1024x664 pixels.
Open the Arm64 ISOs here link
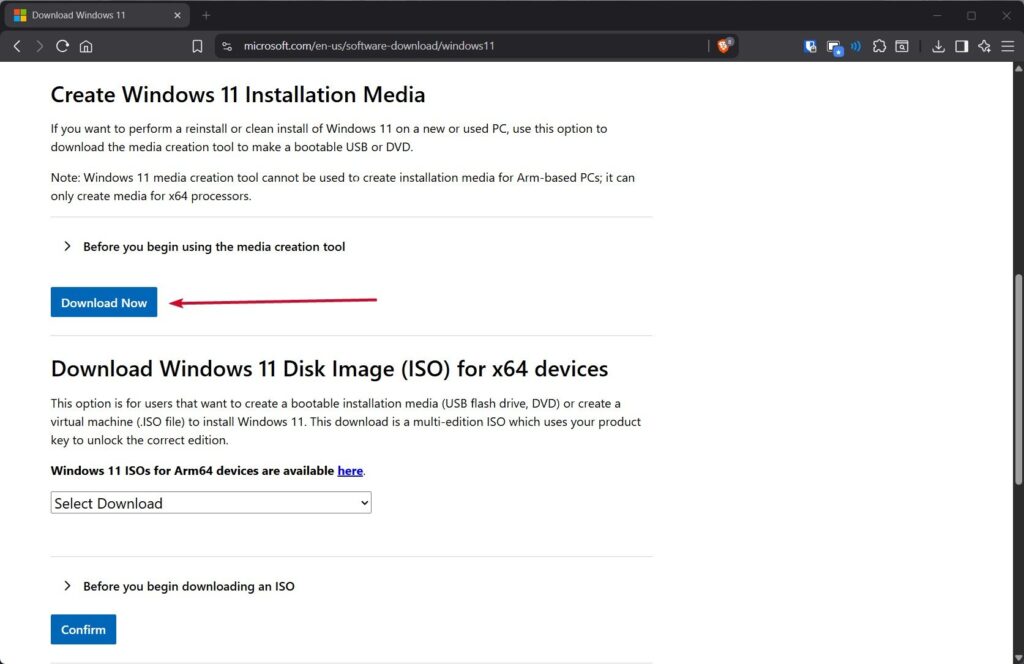pos(350,470)
